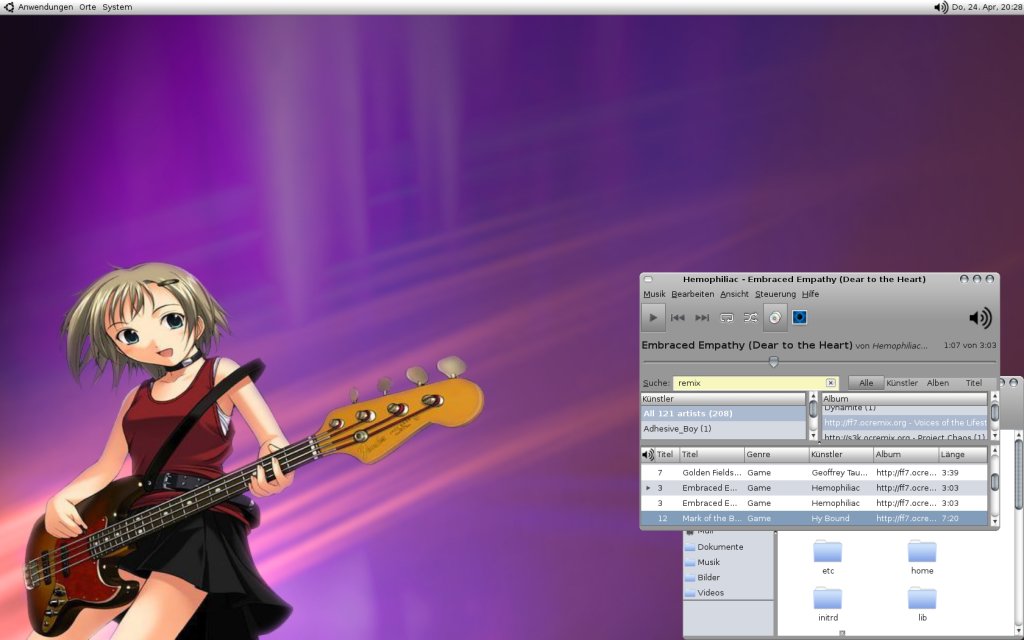Open the Orte menu
The height and width of the screenshot is (640, 1024).
click(88, 7)
